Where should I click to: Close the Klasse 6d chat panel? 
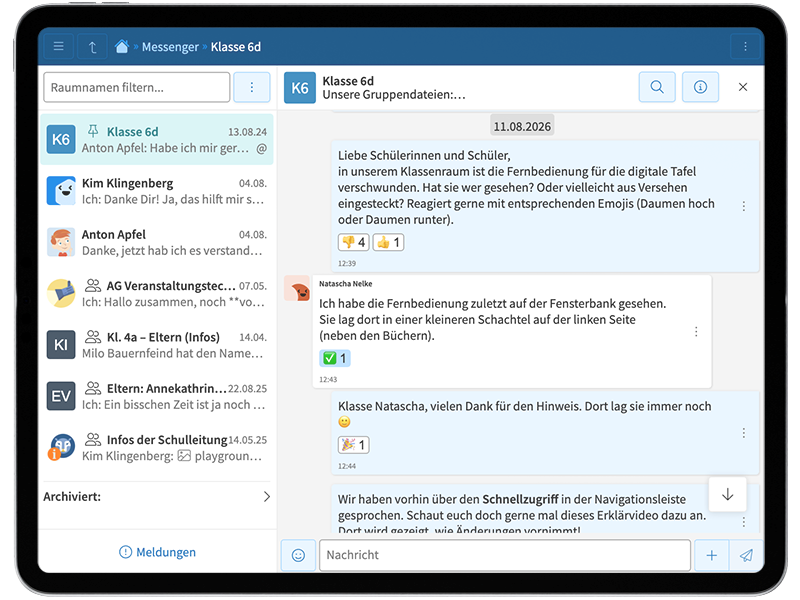[743, 87]
